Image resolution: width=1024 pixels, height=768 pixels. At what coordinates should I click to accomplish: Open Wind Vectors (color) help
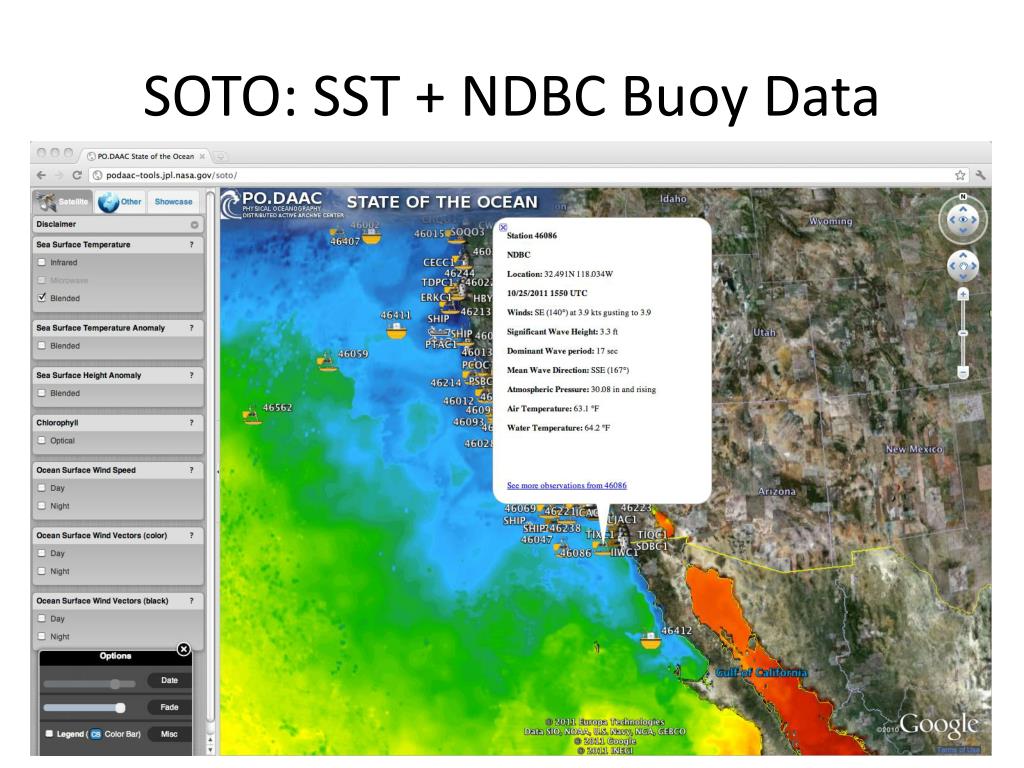tap(191, 535)
